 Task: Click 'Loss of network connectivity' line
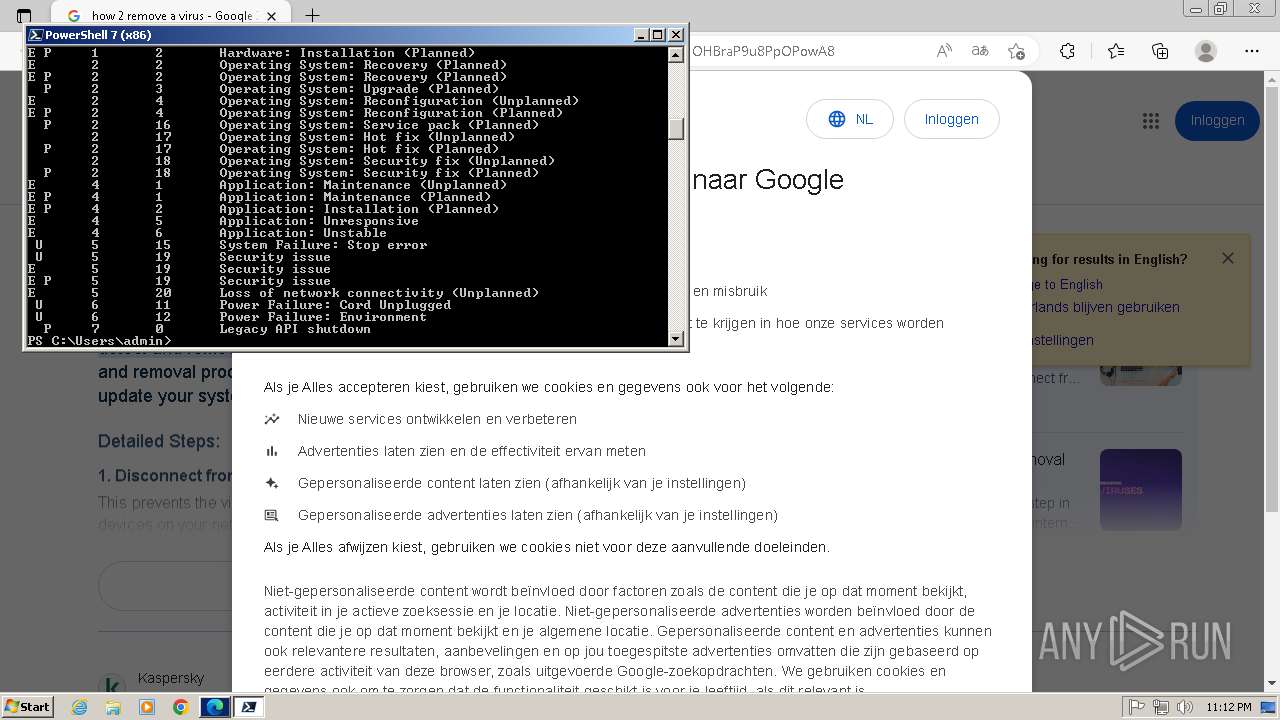(x=379, y=293)
